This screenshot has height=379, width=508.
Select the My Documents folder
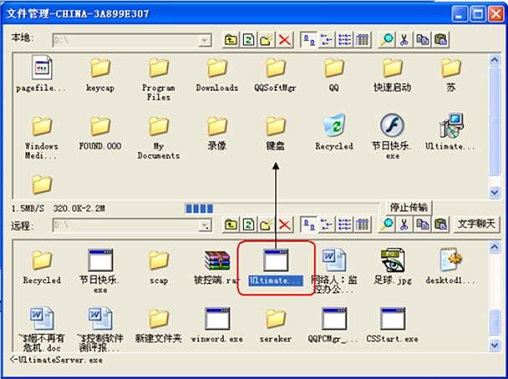tap(159, 137)
